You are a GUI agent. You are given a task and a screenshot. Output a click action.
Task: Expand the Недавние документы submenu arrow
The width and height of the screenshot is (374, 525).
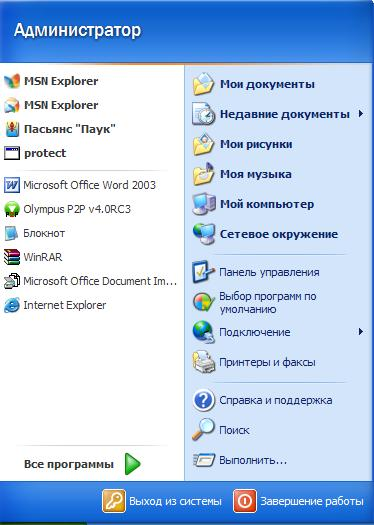point(361,114)
